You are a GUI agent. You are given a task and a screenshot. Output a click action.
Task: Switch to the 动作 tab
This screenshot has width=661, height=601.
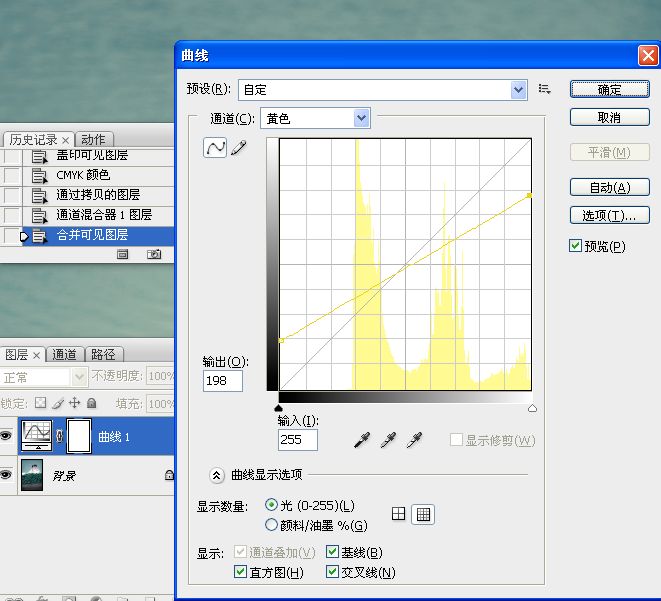(x=93, y=140)
